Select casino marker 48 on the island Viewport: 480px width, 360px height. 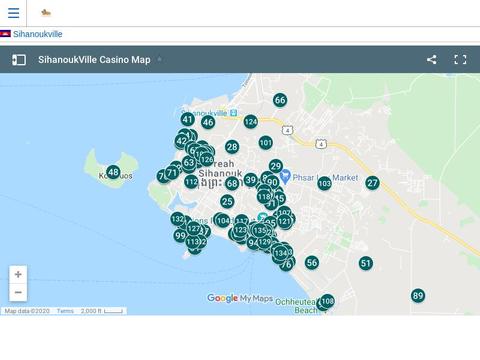113,172
